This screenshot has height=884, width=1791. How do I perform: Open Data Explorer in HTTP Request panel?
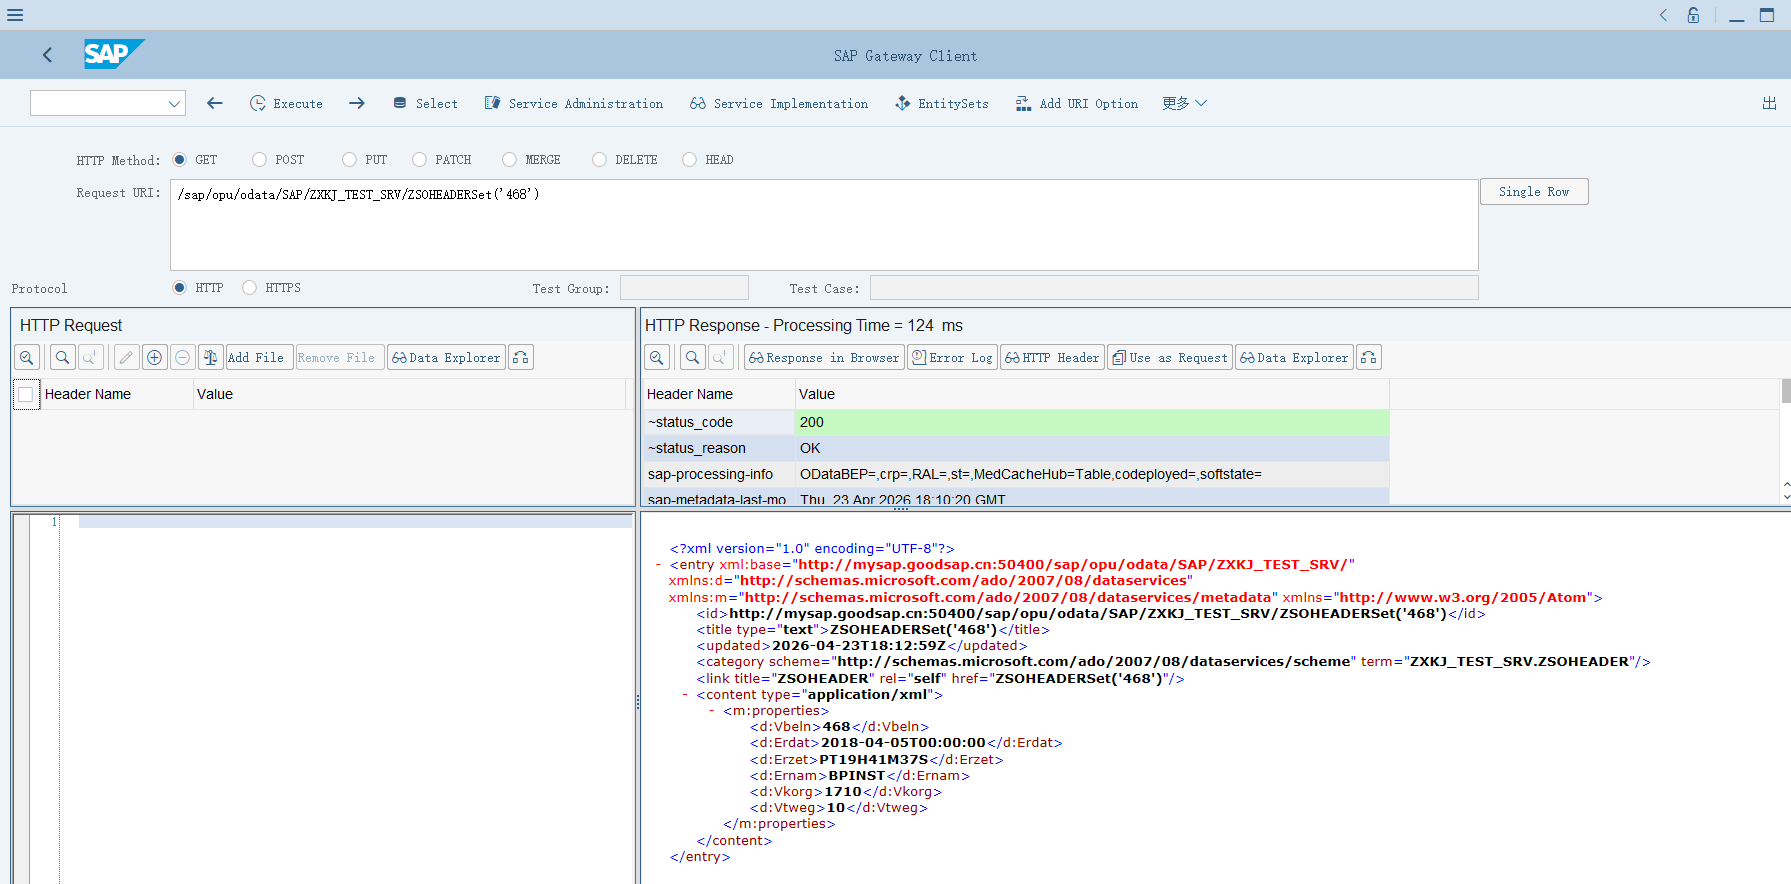[x=446, y=357]
